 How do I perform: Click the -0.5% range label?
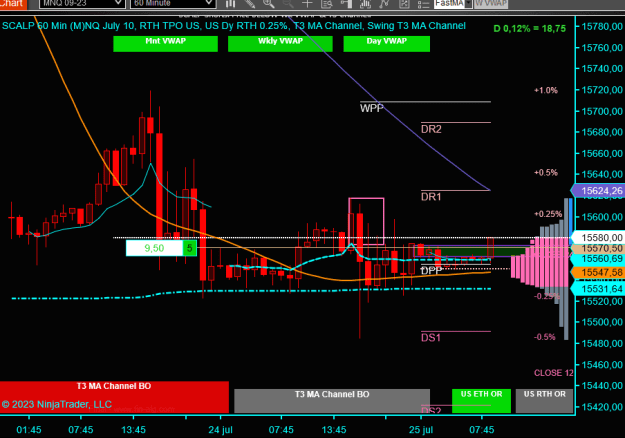[x=544, y=337]
